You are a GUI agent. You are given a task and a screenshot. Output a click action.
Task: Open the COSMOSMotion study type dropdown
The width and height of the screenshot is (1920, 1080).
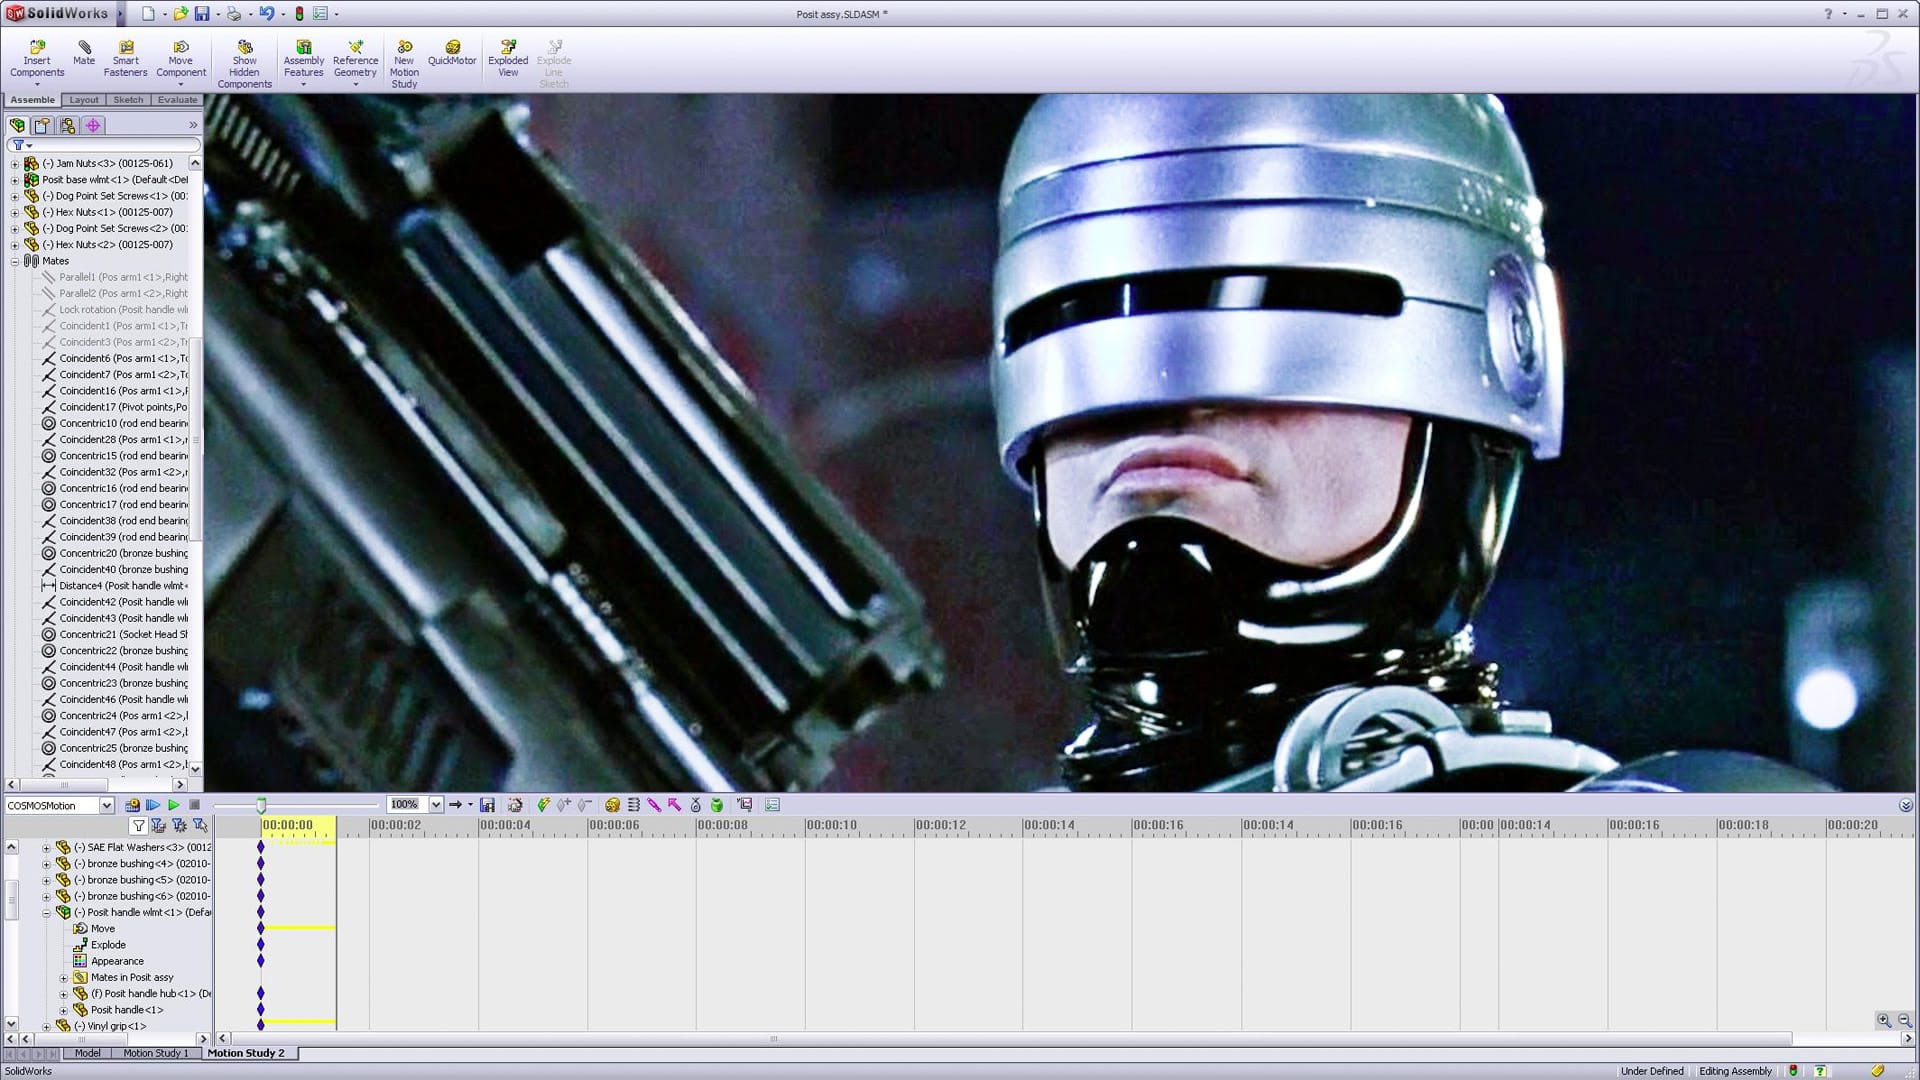(x=106, y=806)
